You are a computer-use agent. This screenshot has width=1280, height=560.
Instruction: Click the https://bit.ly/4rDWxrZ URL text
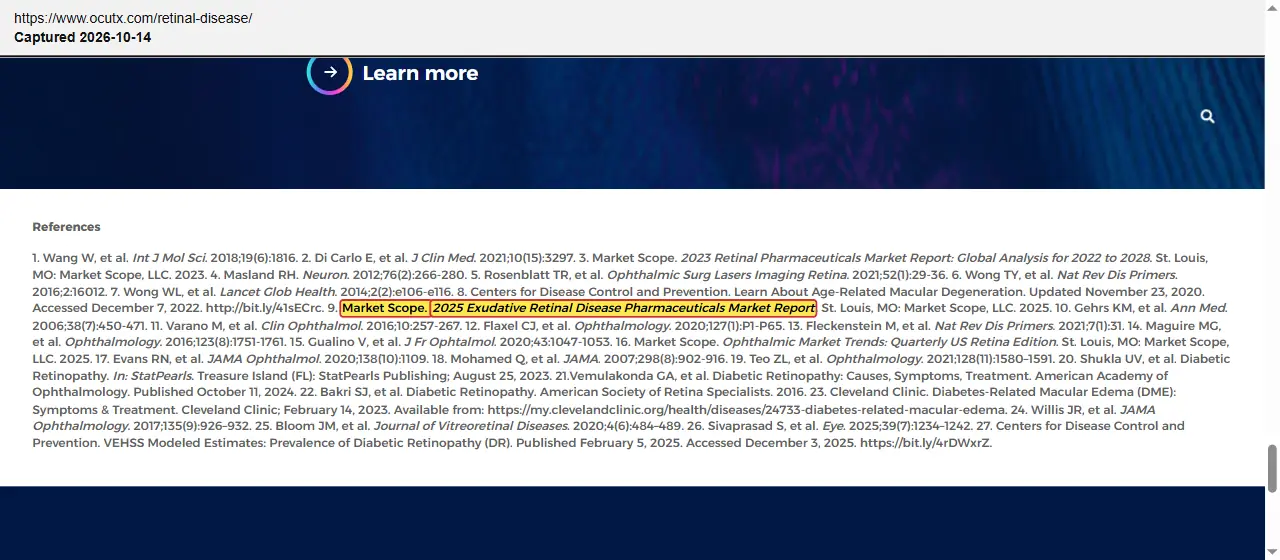coord(926,443)
